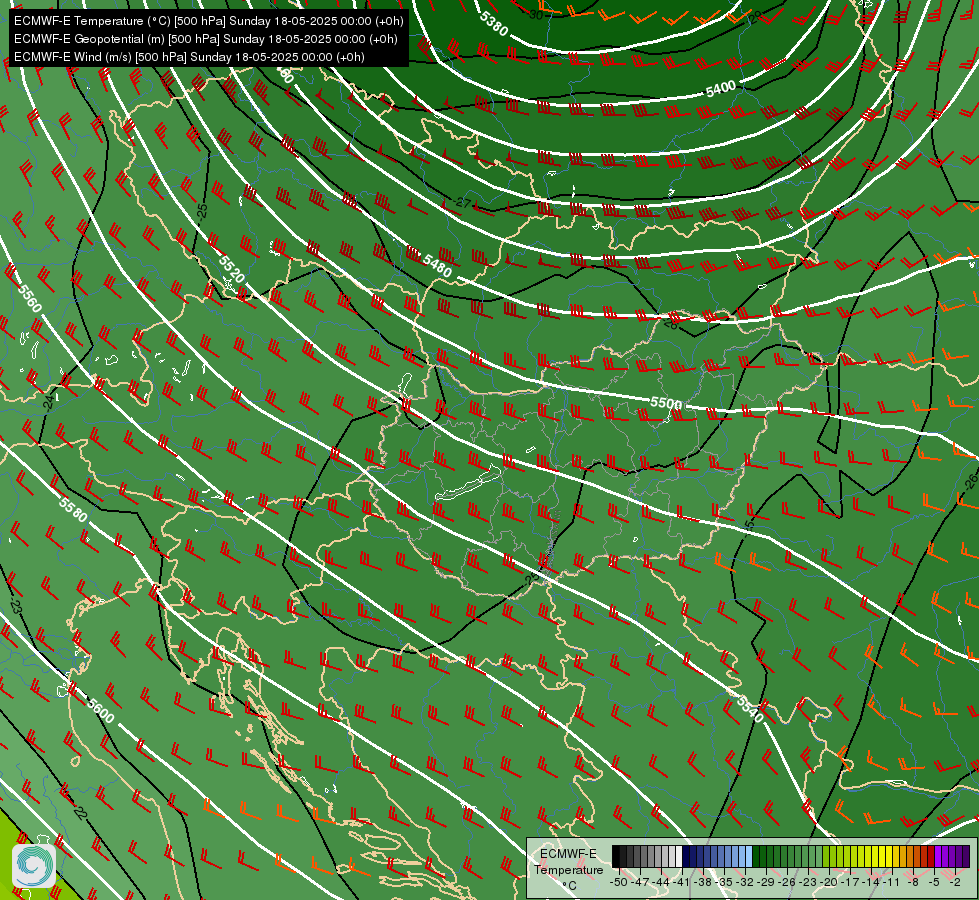Click the -27 isotherm label
Image resolution: width=979 pixels, height=900 pixels.
coord(463,202)
